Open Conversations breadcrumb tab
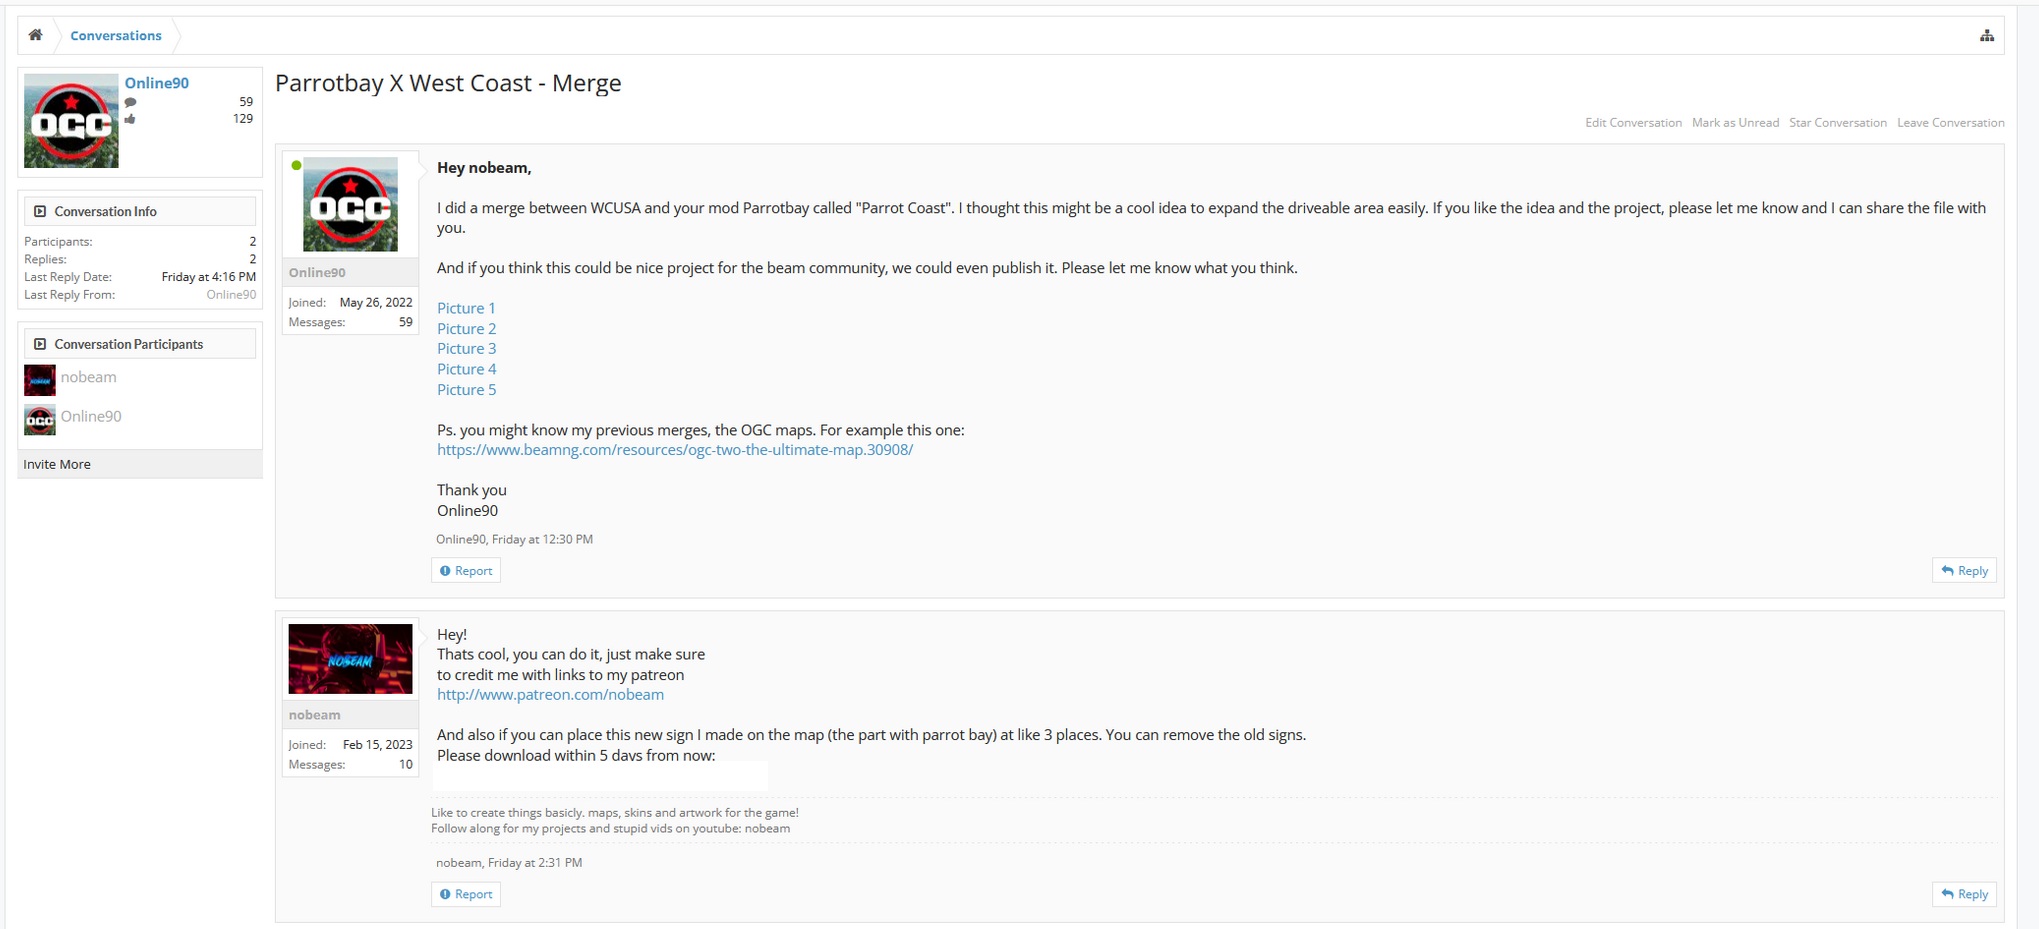2039x929 pixels. tap(115, 36)
